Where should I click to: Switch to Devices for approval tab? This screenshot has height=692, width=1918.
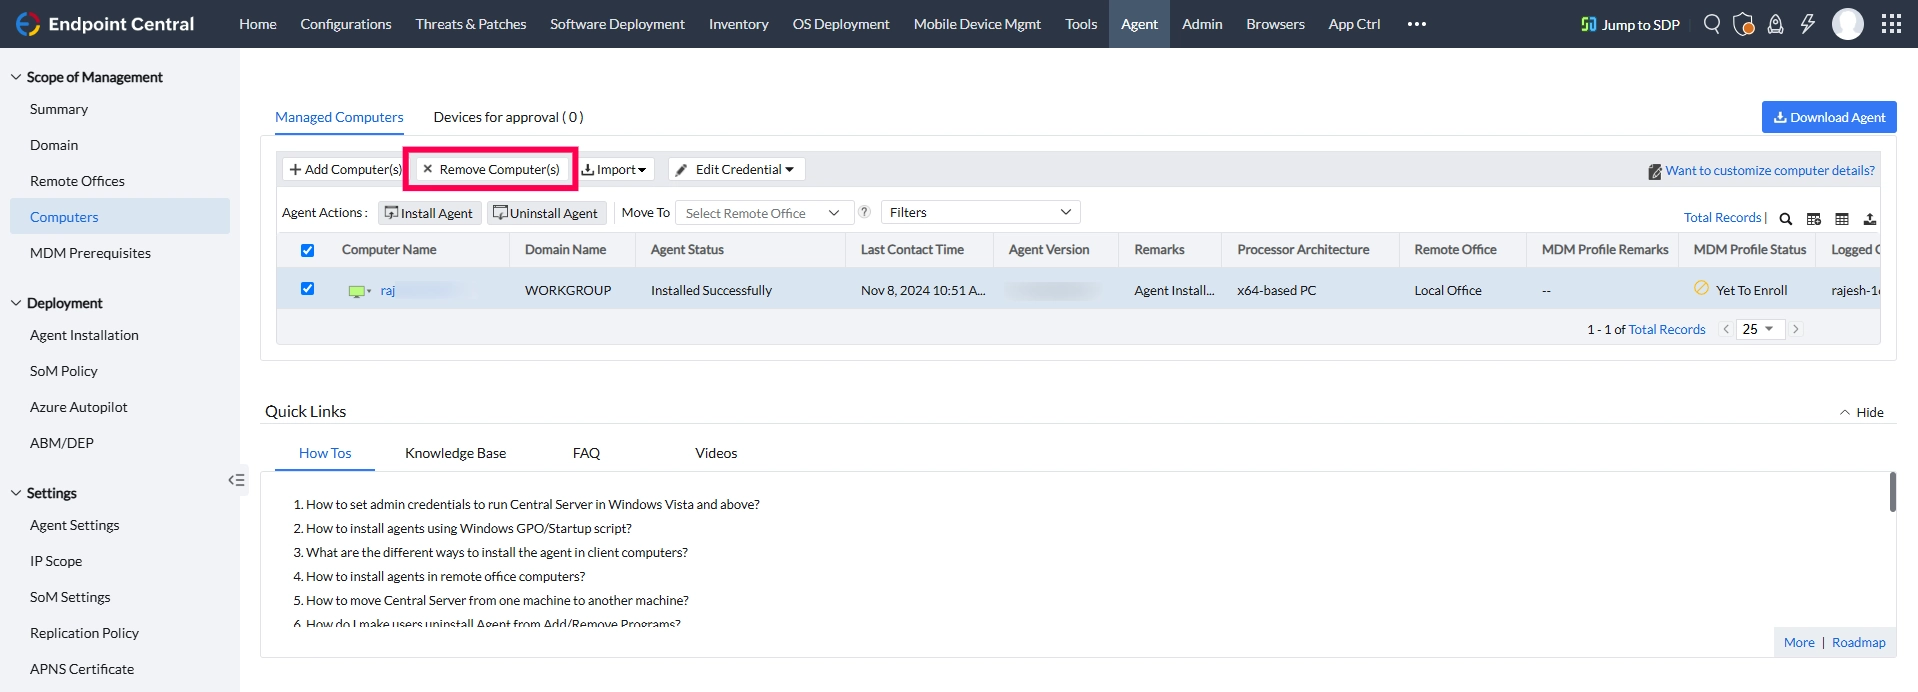pos(508,117)
